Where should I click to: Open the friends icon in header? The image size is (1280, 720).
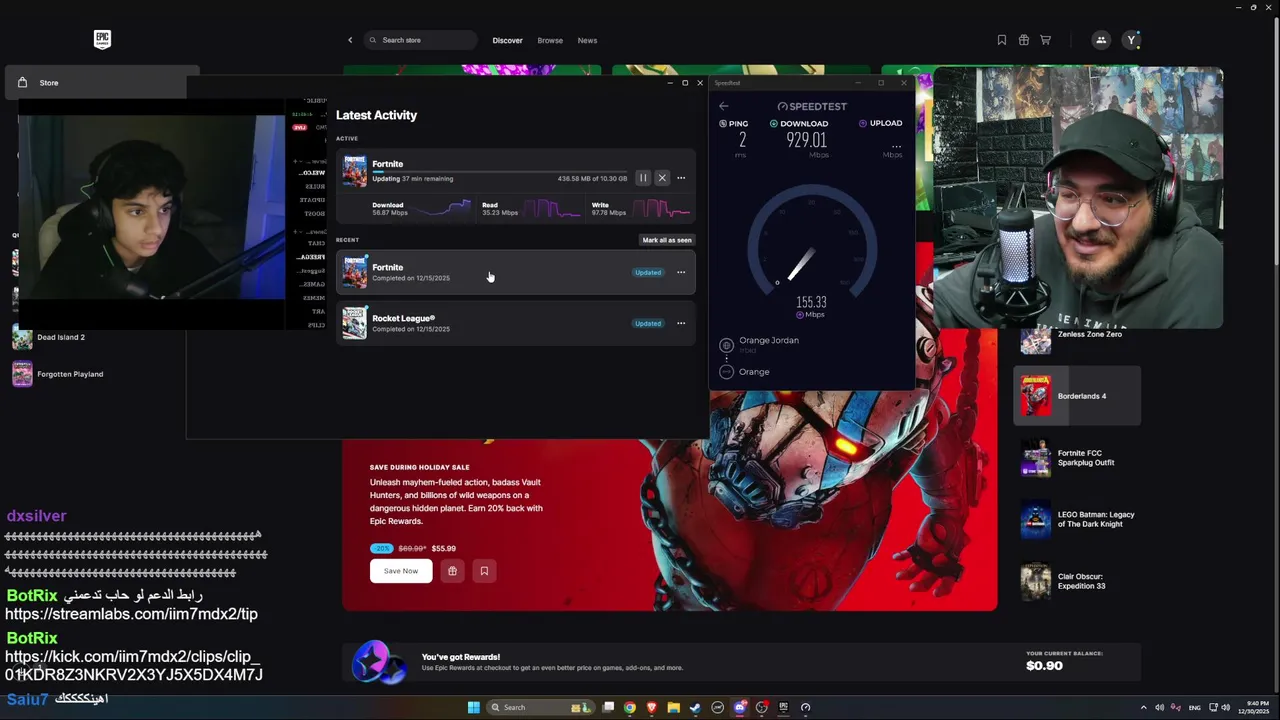click(1101, 40)
